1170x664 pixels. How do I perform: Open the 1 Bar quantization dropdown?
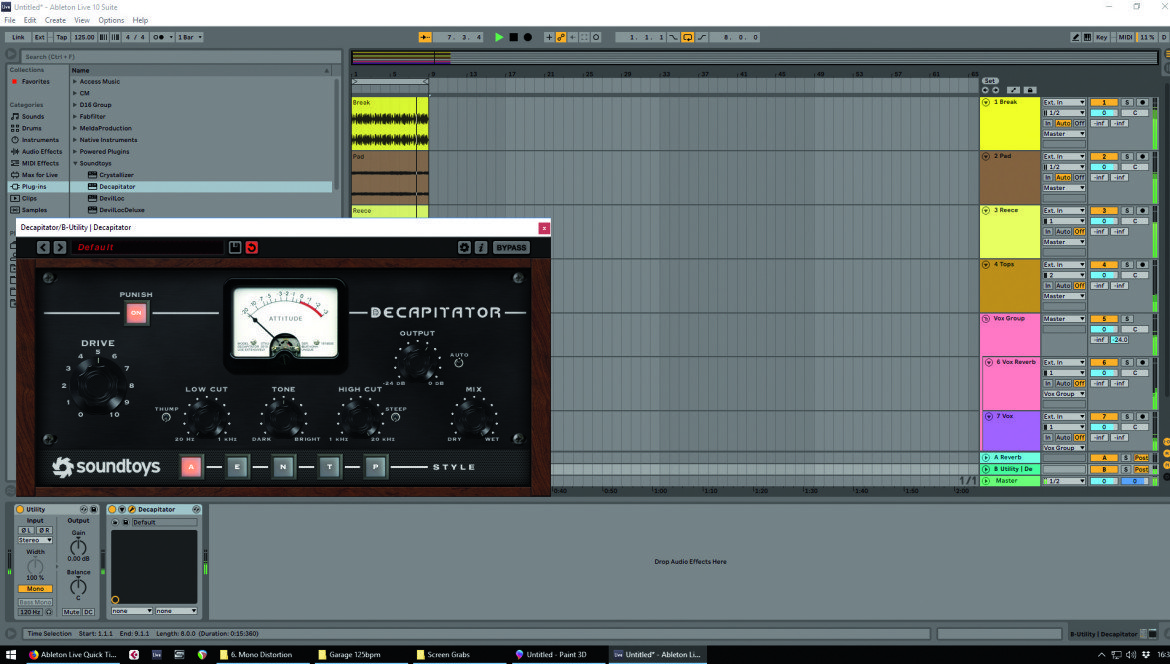[x=190, y=37]
